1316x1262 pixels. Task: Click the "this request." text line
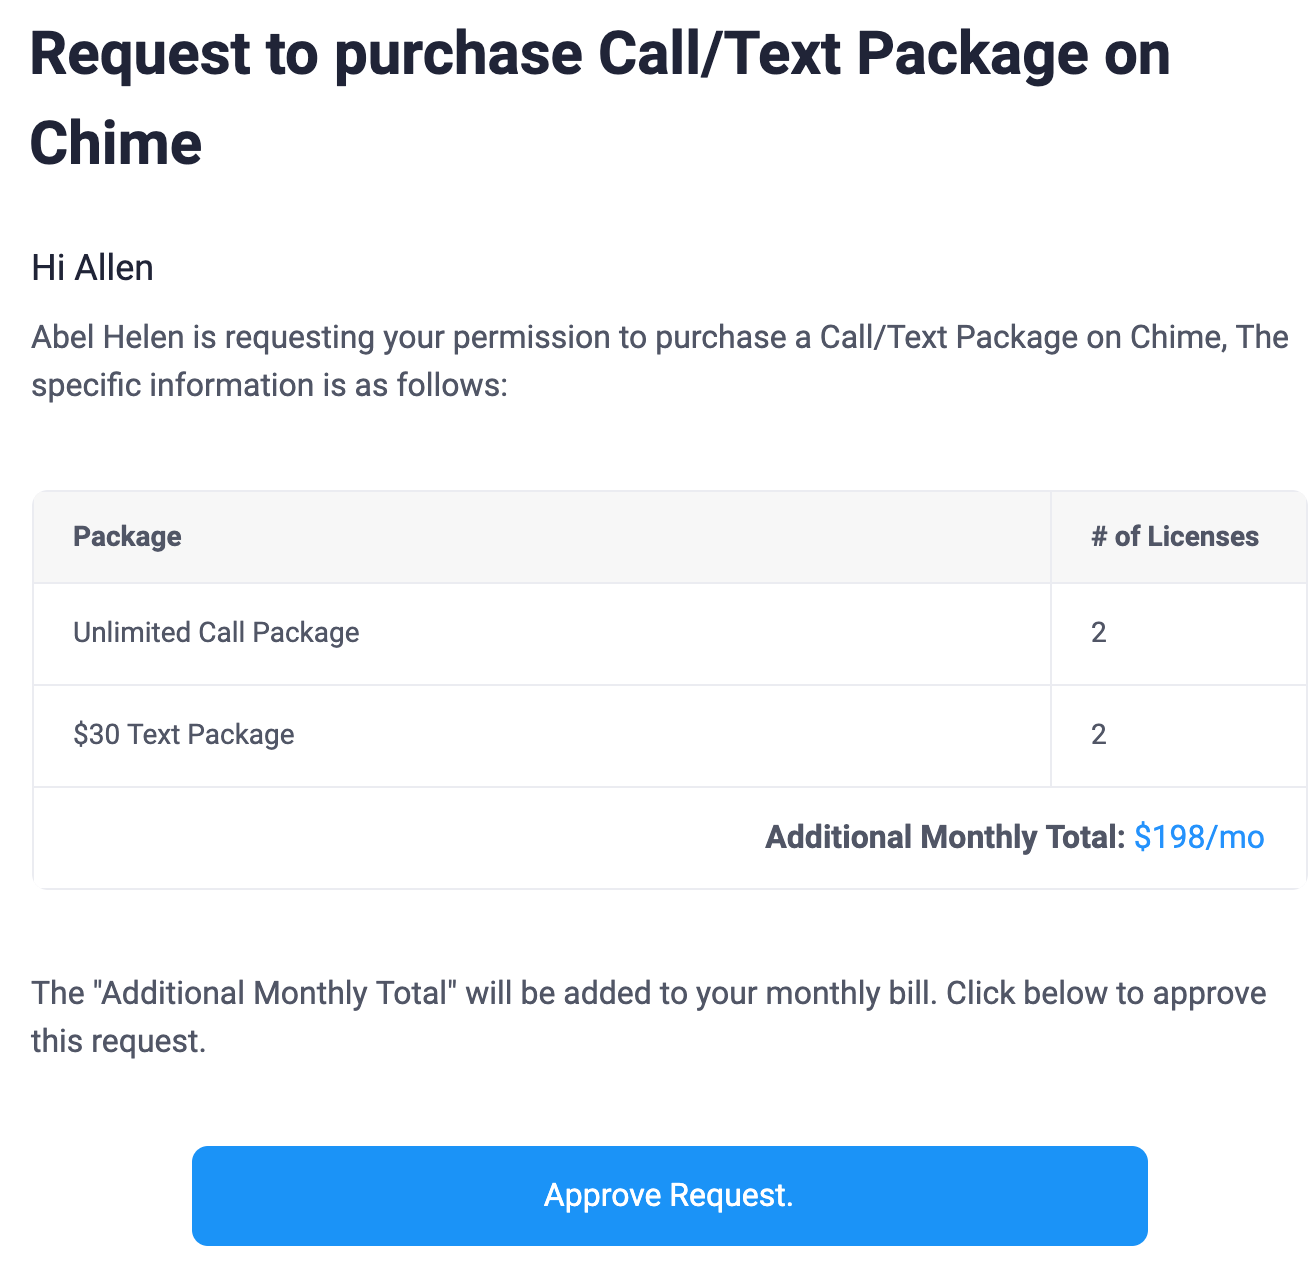point(118,1041)
